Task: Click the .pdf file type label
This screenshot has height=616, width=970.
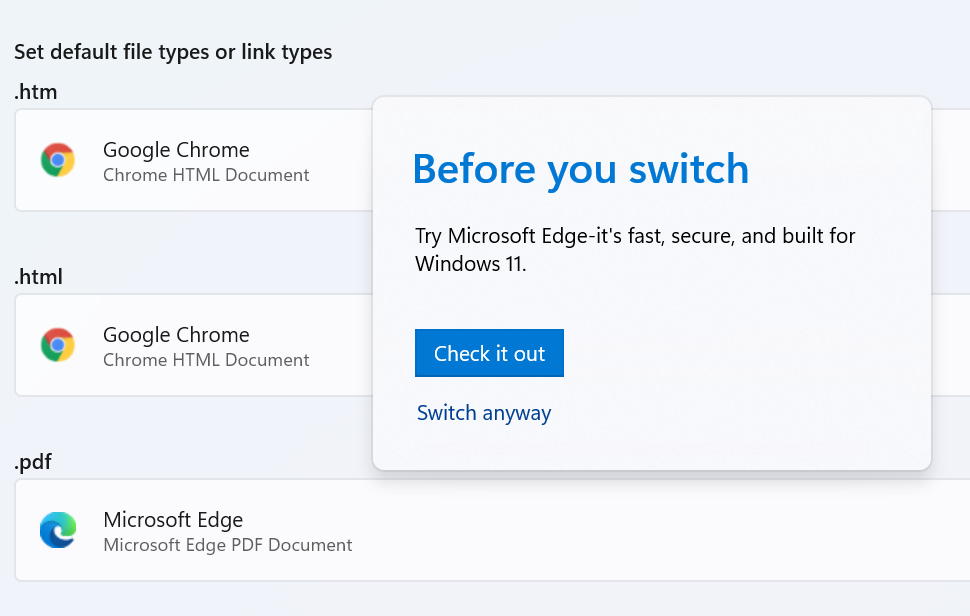Action: pos(33,462)
